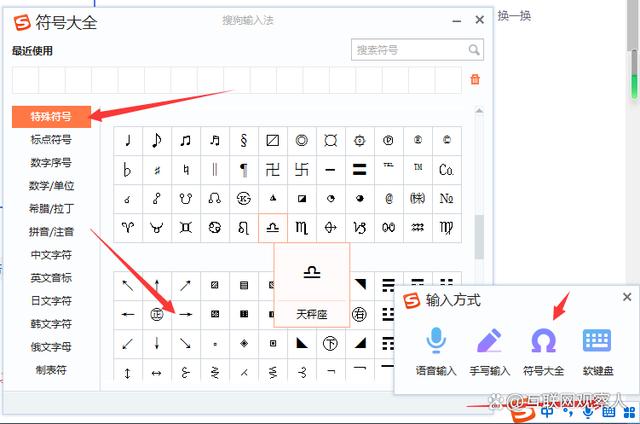640x424 pixels.
Task: Insert the Scorpio zodiac symbol ♏
Action: pos(302,228)
